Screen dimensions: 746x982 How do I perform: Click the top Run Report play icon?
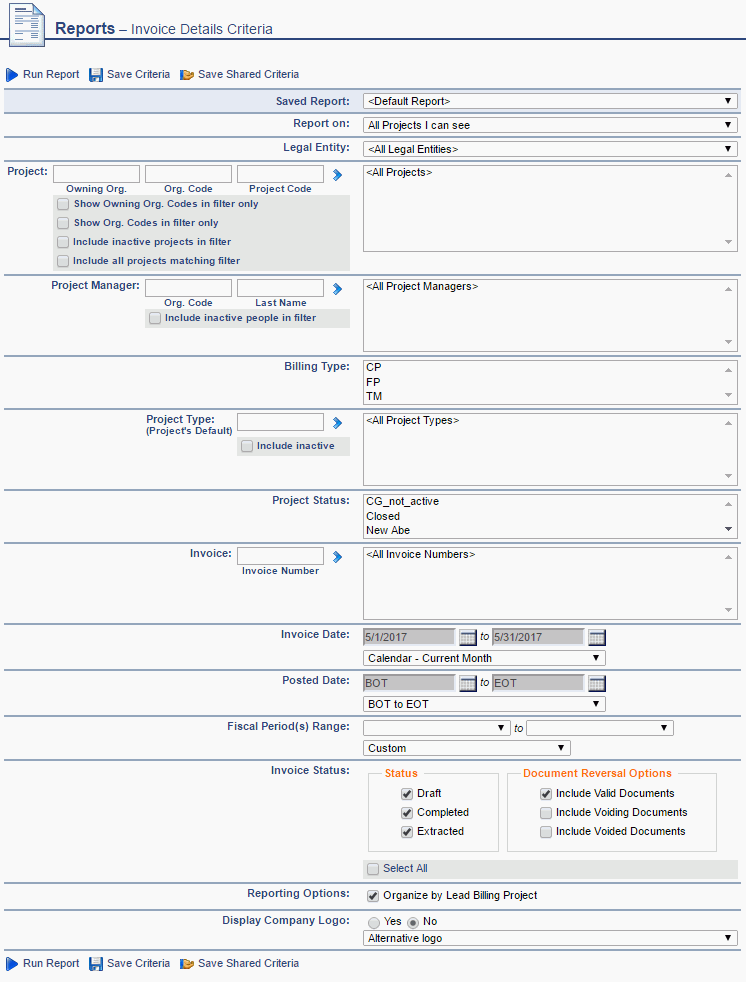[x=12, y=75]
